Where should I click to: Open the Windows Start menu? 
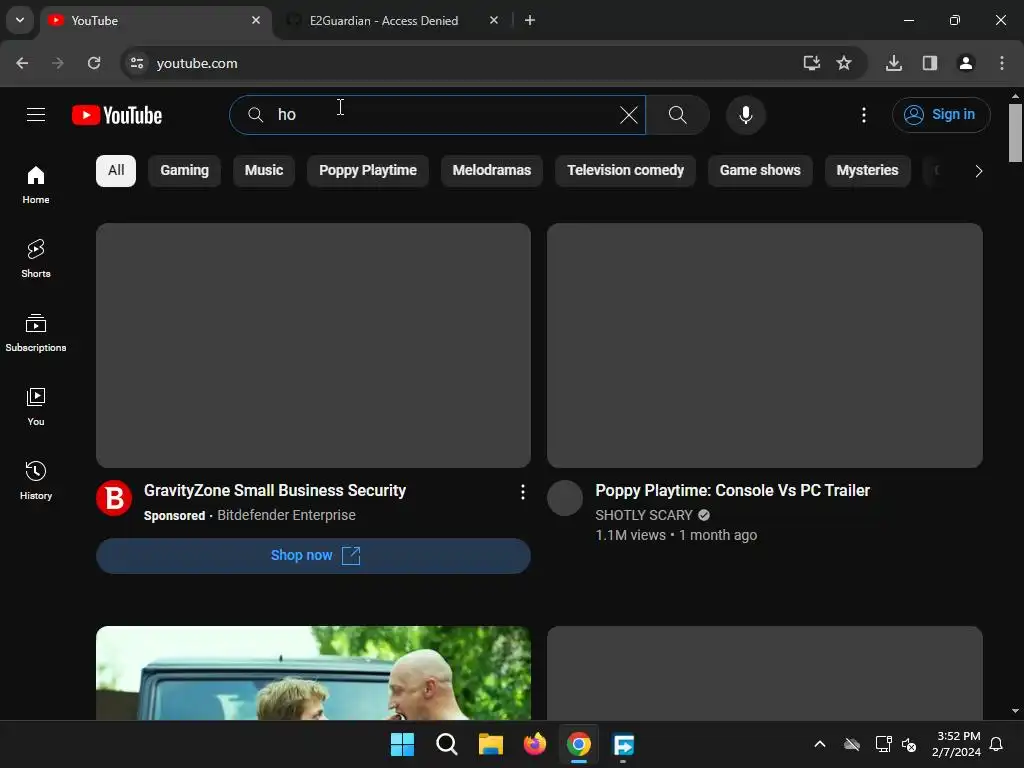402,744
